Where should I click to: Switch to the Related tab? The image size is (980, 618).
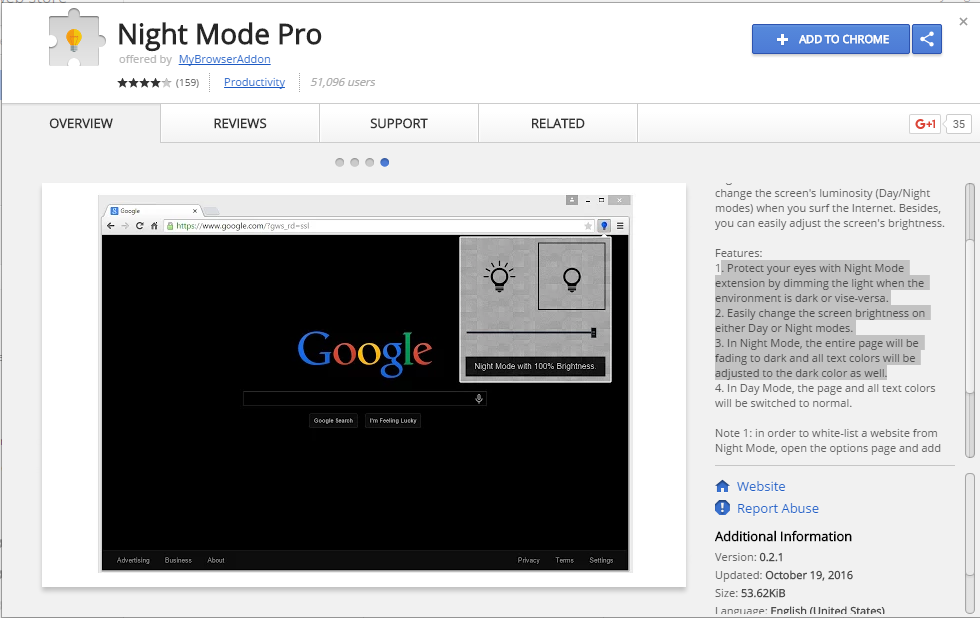[x=558, y=124]
